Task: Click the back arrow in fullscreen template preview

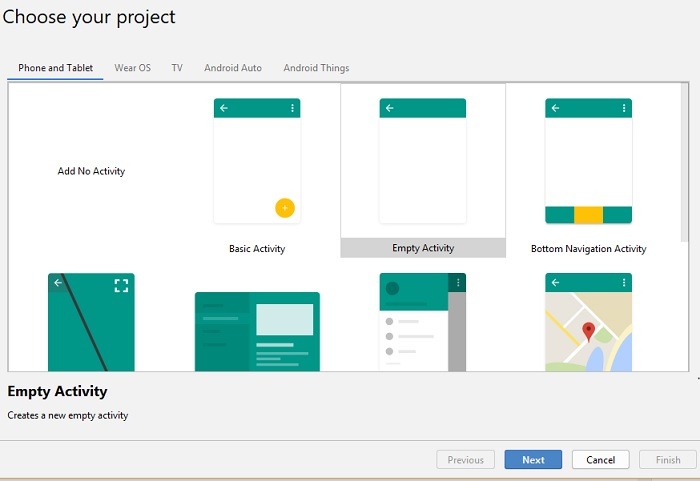Action: click(58, 283)
